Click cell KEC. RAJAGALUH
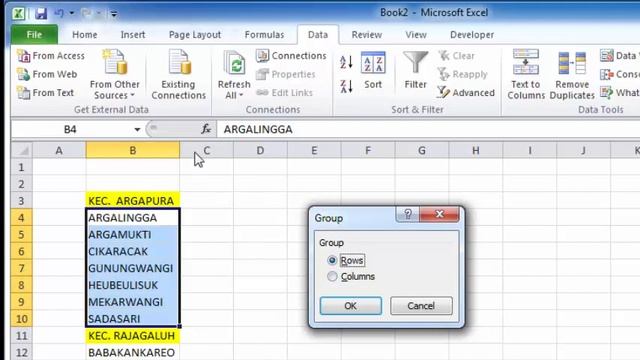Viewport: 640px width, 360px height. (133, 336)
